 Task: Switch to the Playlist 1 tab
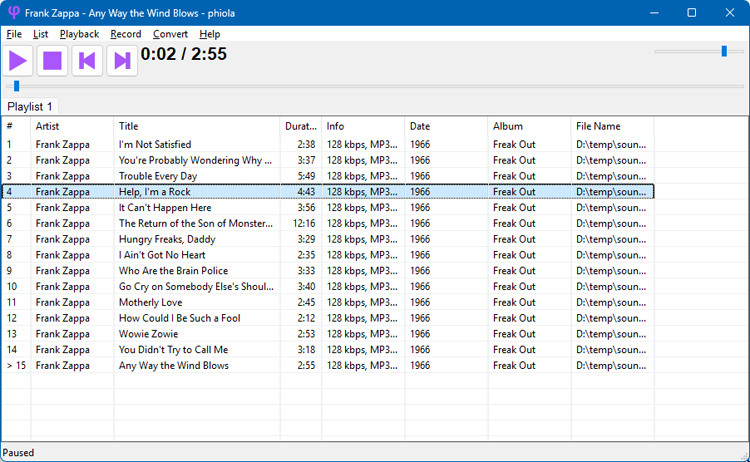(30, 106)
